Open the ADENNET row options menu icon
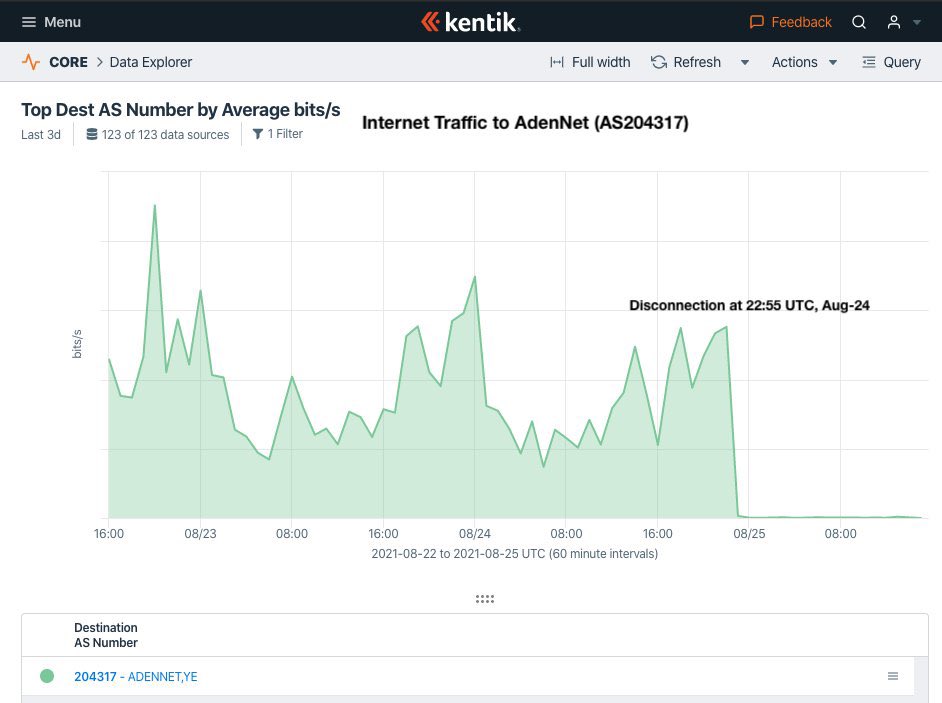This screenshot has height=703, width=942. click(x=893, y=676)
